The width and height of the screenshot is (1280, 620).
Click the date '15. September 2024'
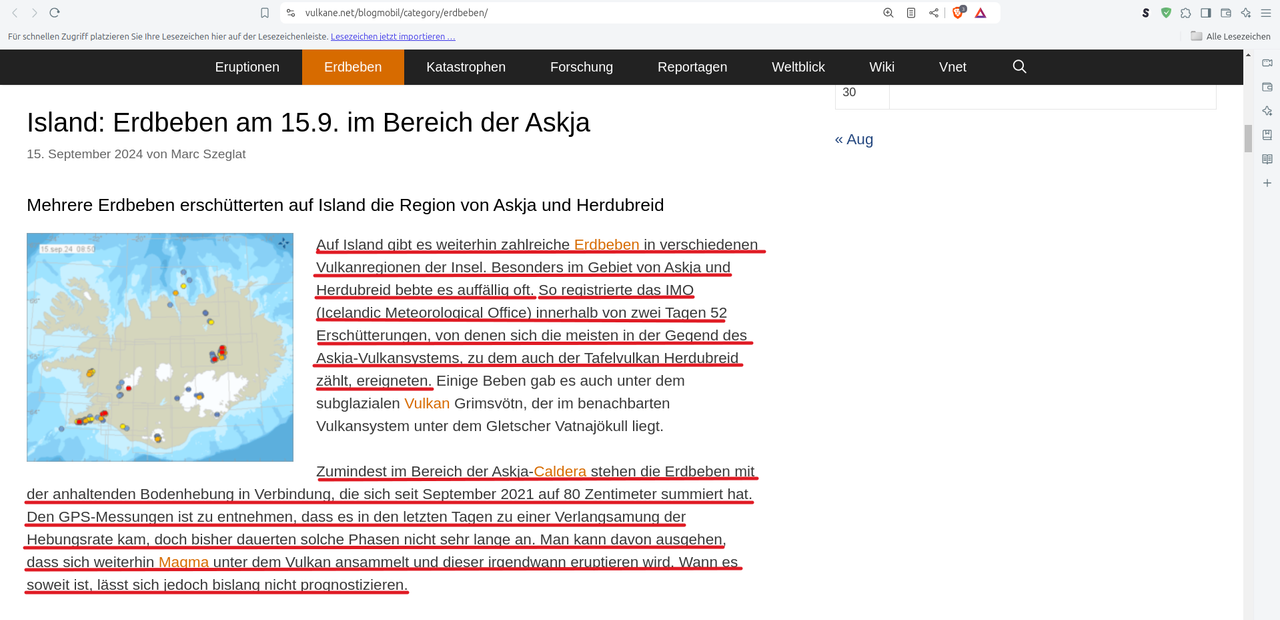pos(85,154)
